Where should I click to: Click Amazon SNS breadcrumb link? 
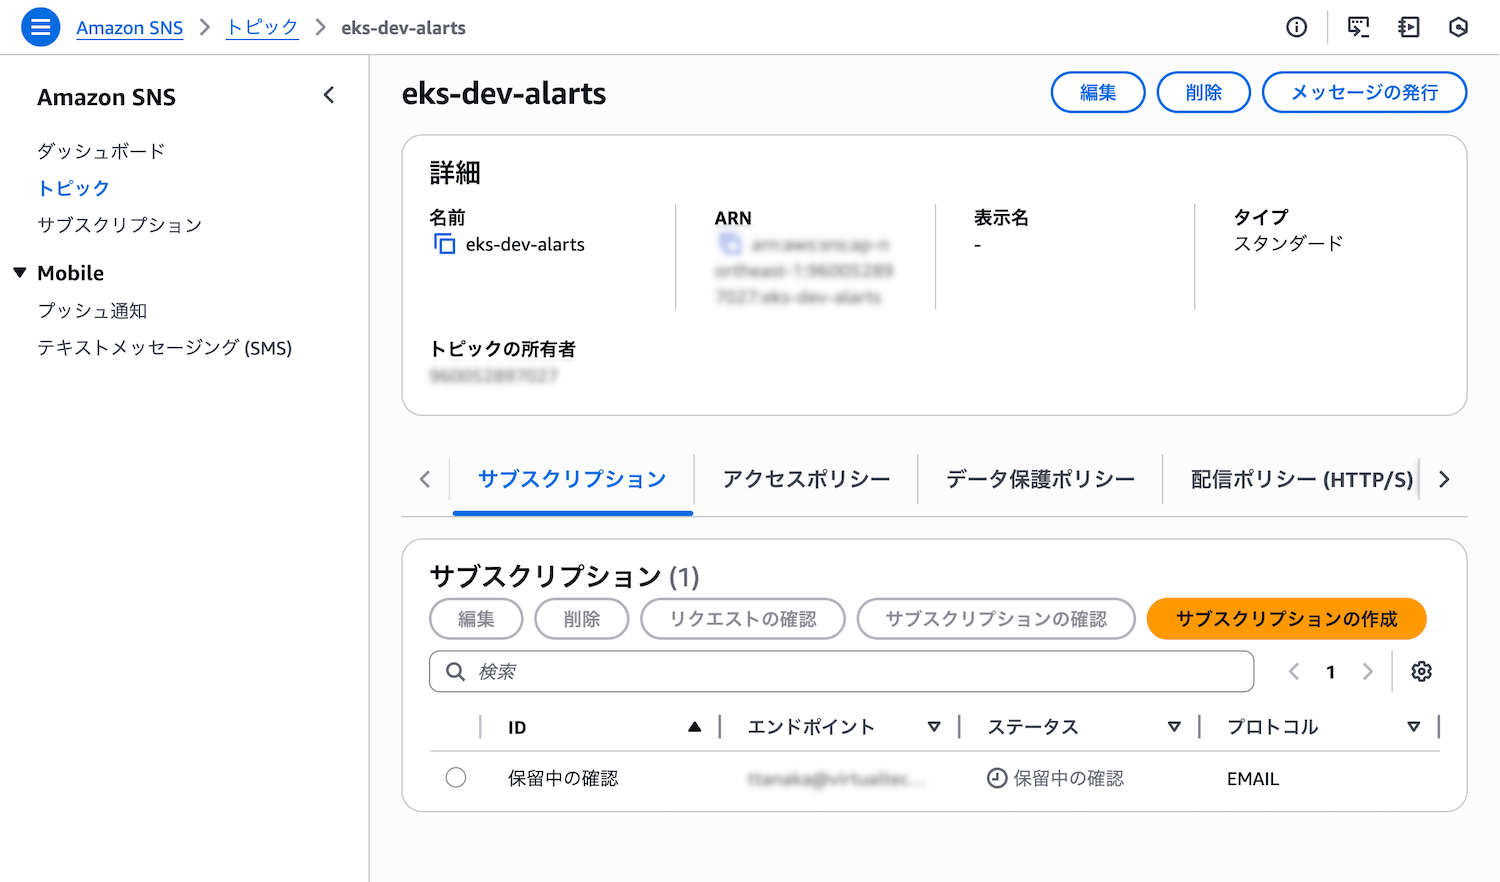[130, 28]
